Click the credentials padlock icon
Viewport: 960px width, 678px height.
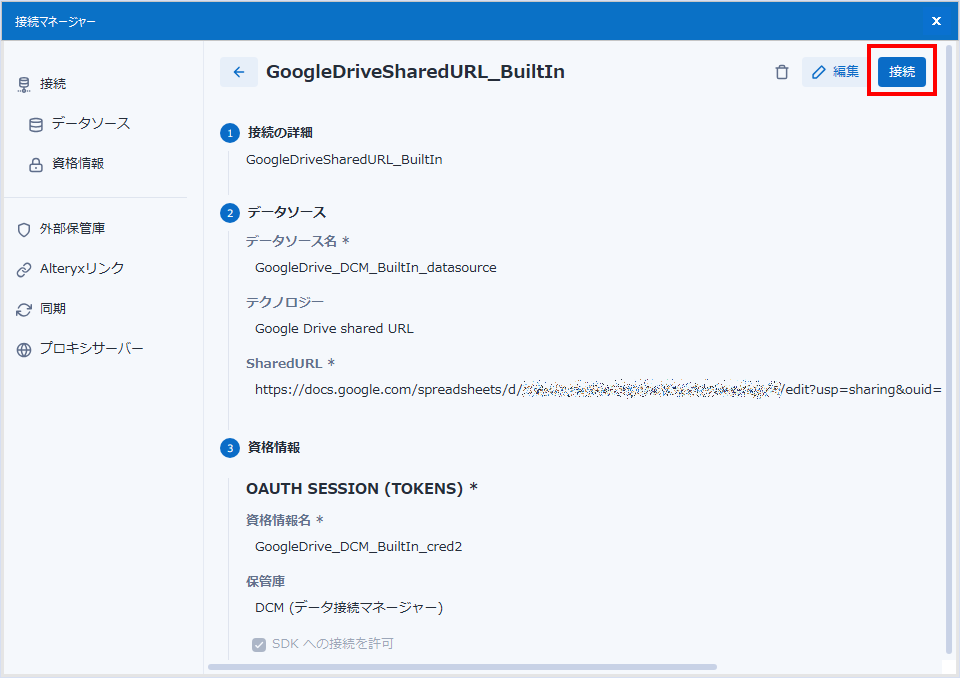[x=36, y=164]
